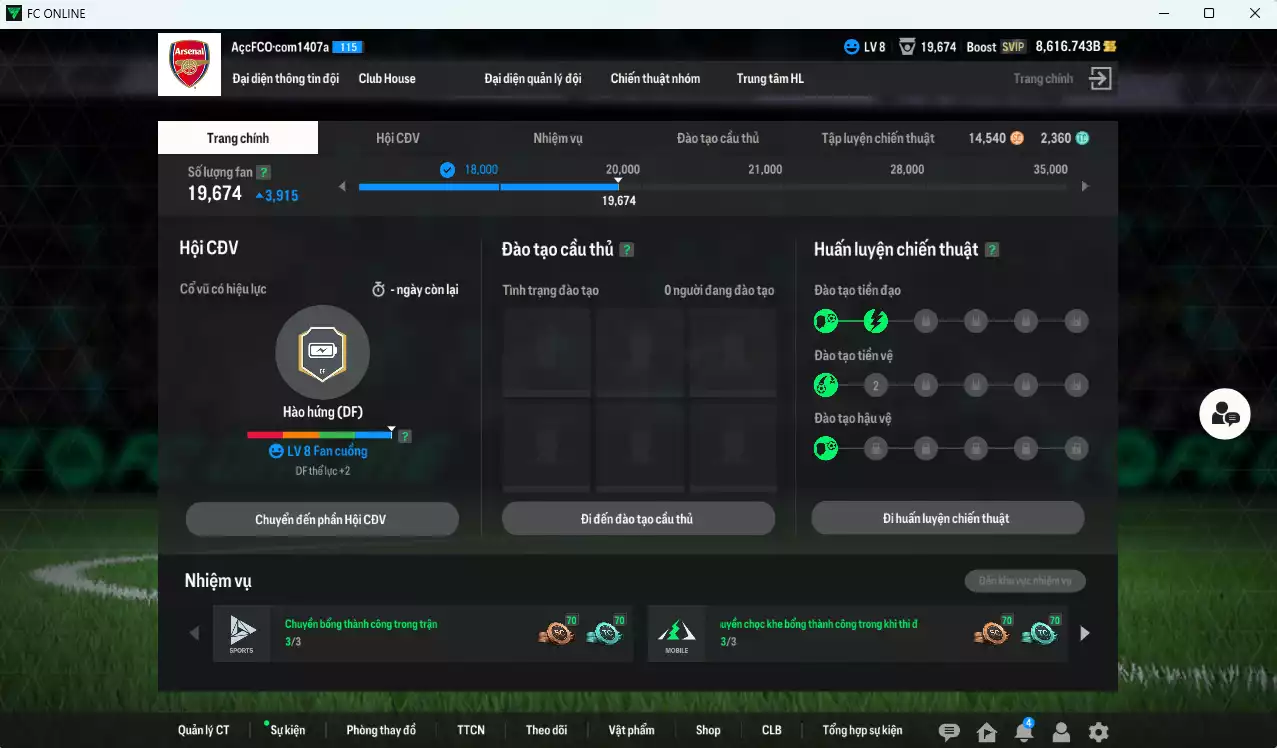The width and height of the screenshot is (1277, 748).
Task: Select node 2 of Đào tạo tiền vệ
Action: click(x=876, y=385)
